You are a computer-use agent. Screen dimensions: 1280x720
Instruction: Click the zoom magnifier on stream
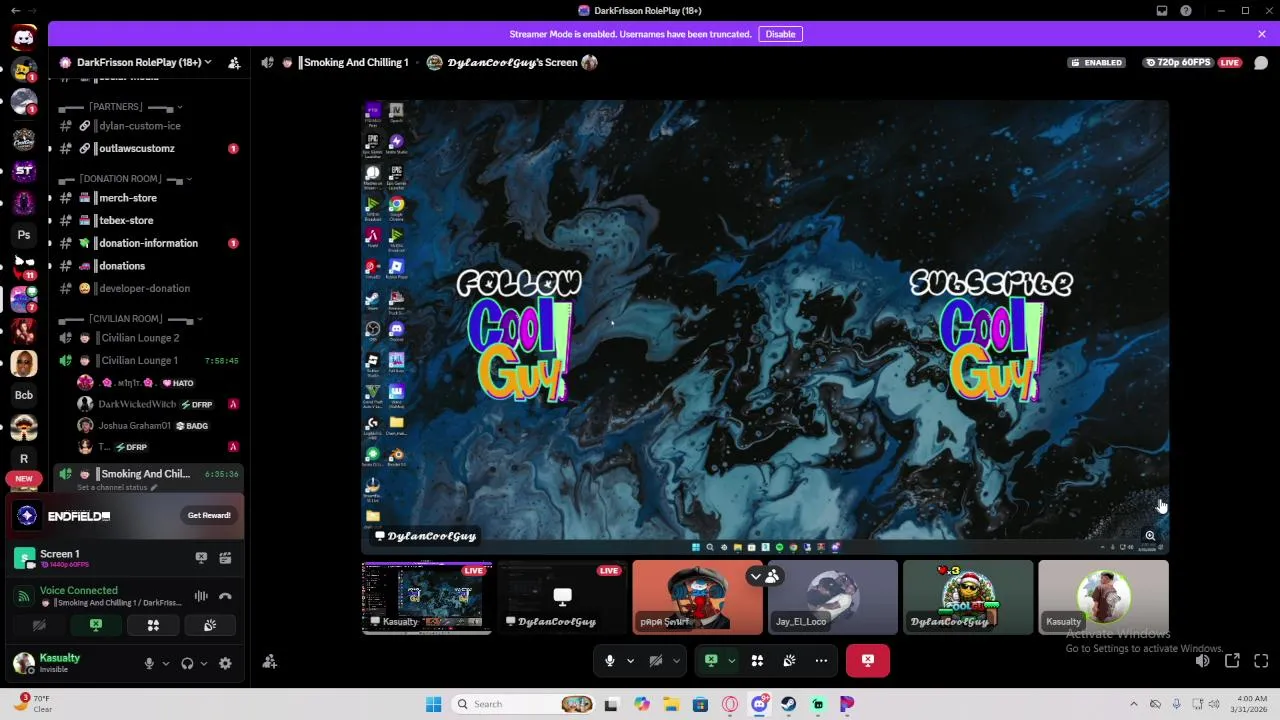coord(1150,536)
